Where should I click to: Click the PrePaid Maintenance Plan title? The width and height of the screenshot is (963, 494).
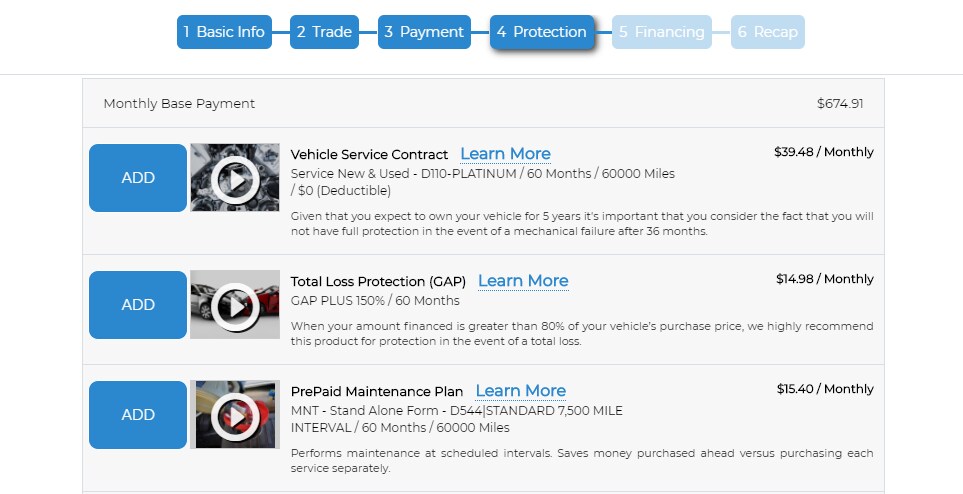[x=376, y=391]
